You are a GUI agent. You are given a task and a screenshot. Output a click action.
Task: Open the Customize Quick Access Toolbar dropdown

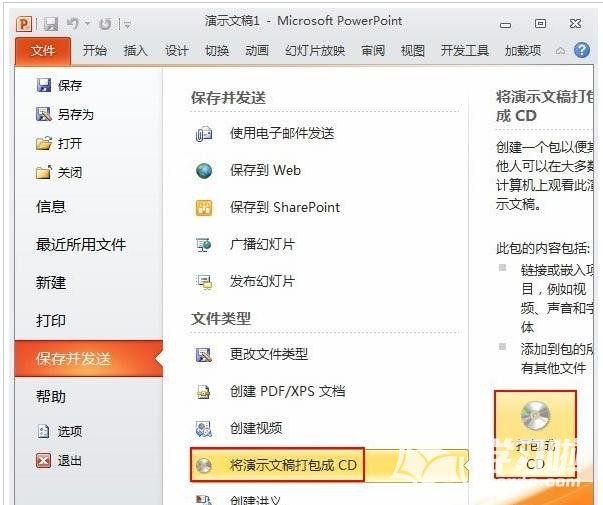point(127,25)
